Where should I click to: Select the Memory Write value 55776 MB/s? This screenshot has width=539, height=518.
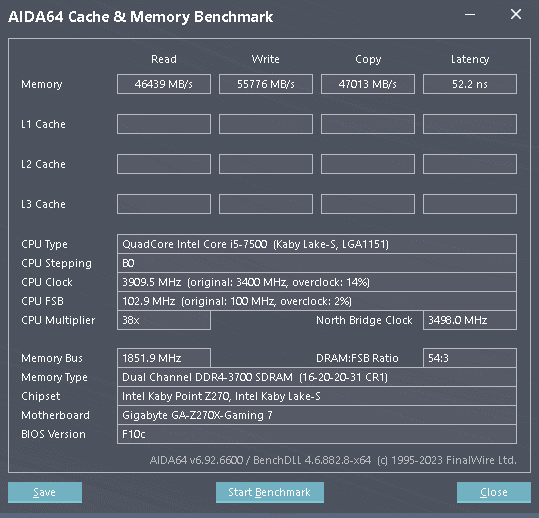266,84
